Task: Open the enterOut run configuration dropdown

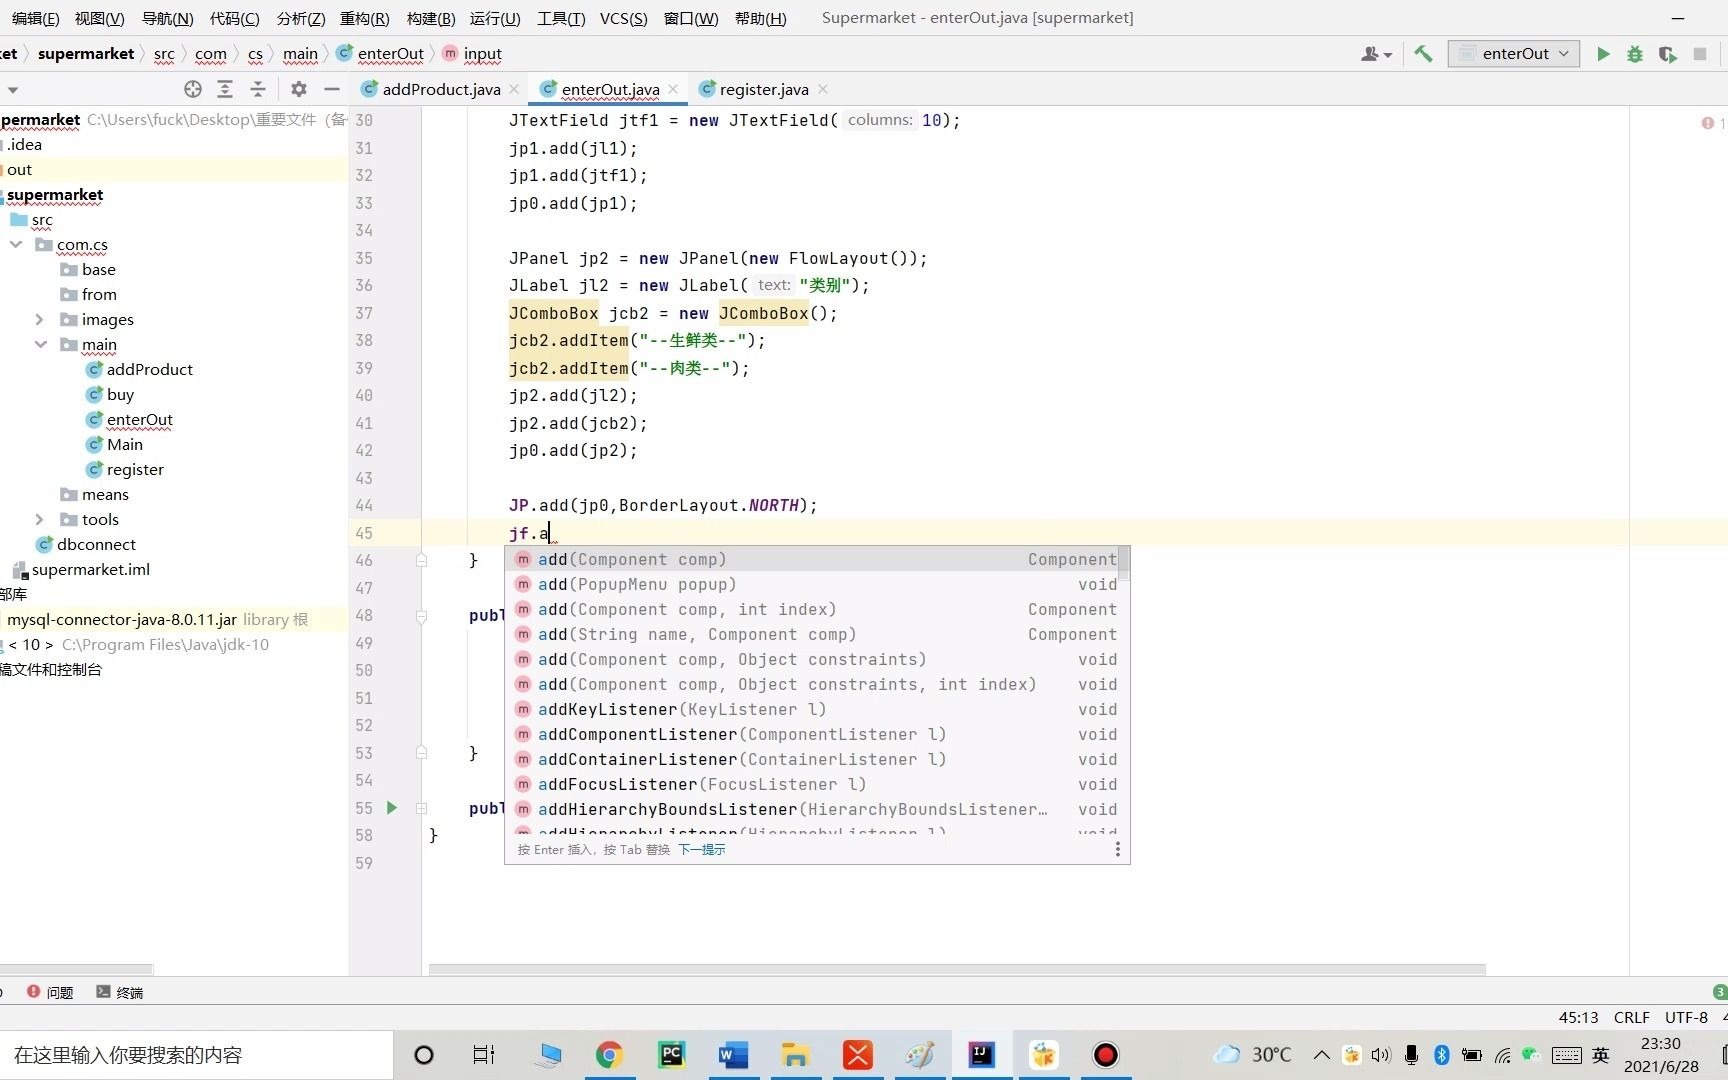Action: 1514,54
